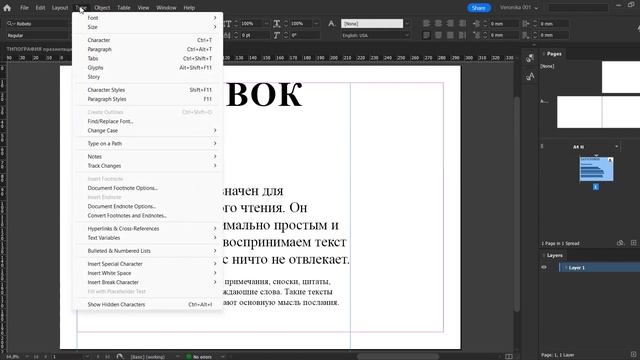Viewport: 640px width, 360px height.
Task: Click the left indent icon
Action: click(x=476, y=24)
